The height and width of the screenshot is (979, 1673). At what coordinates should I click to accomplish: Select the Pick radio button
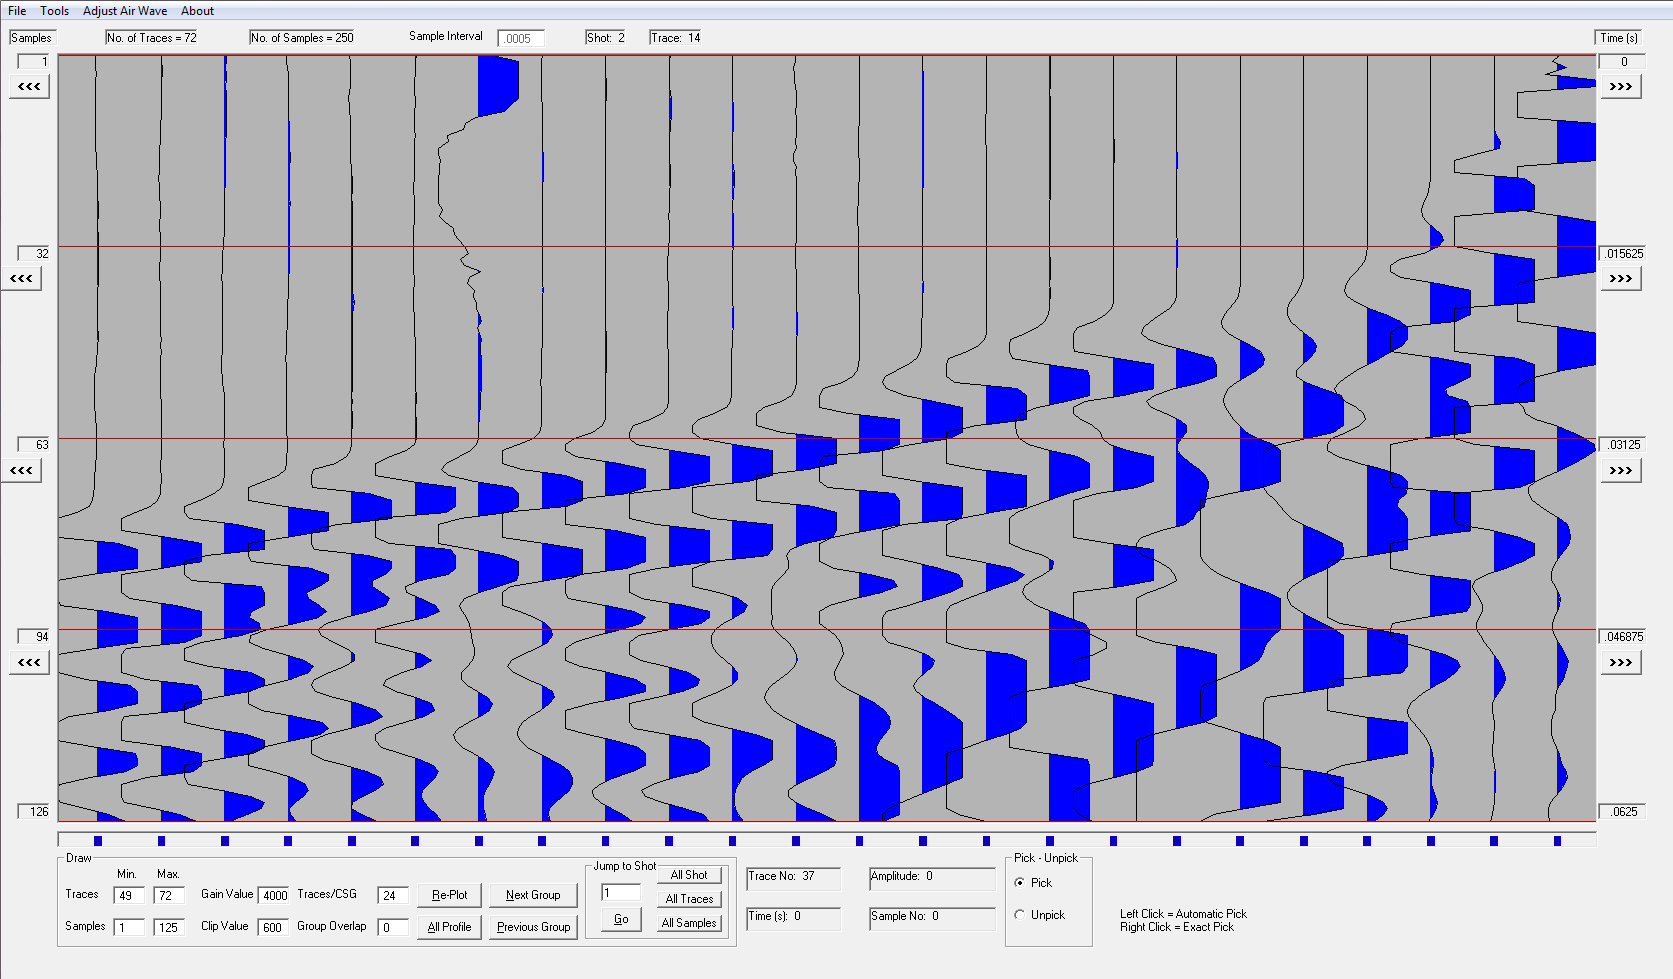click(x=1020, y=883)
